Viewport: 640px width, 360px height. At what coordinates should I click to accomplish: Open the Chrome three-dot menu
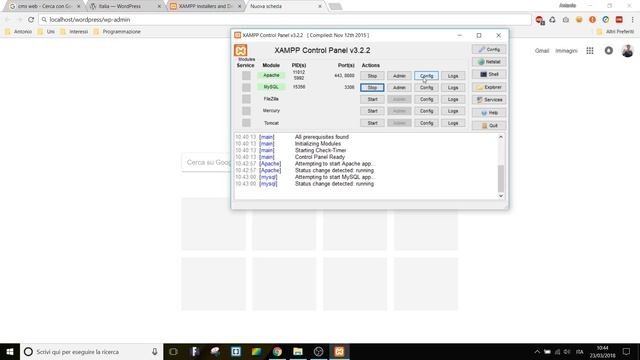click(x=633, y=20)
